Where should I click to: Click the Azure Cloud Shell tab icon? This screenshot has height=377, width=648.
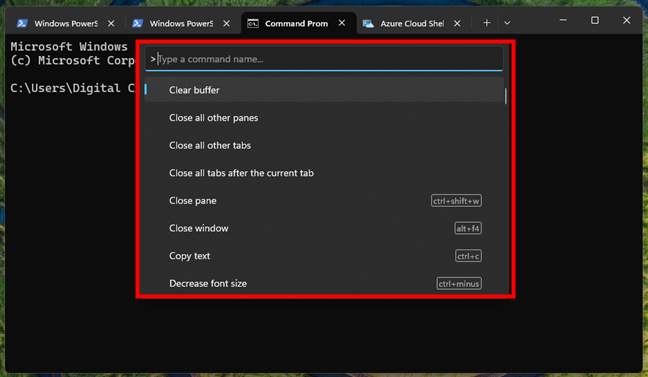point(368,24)
